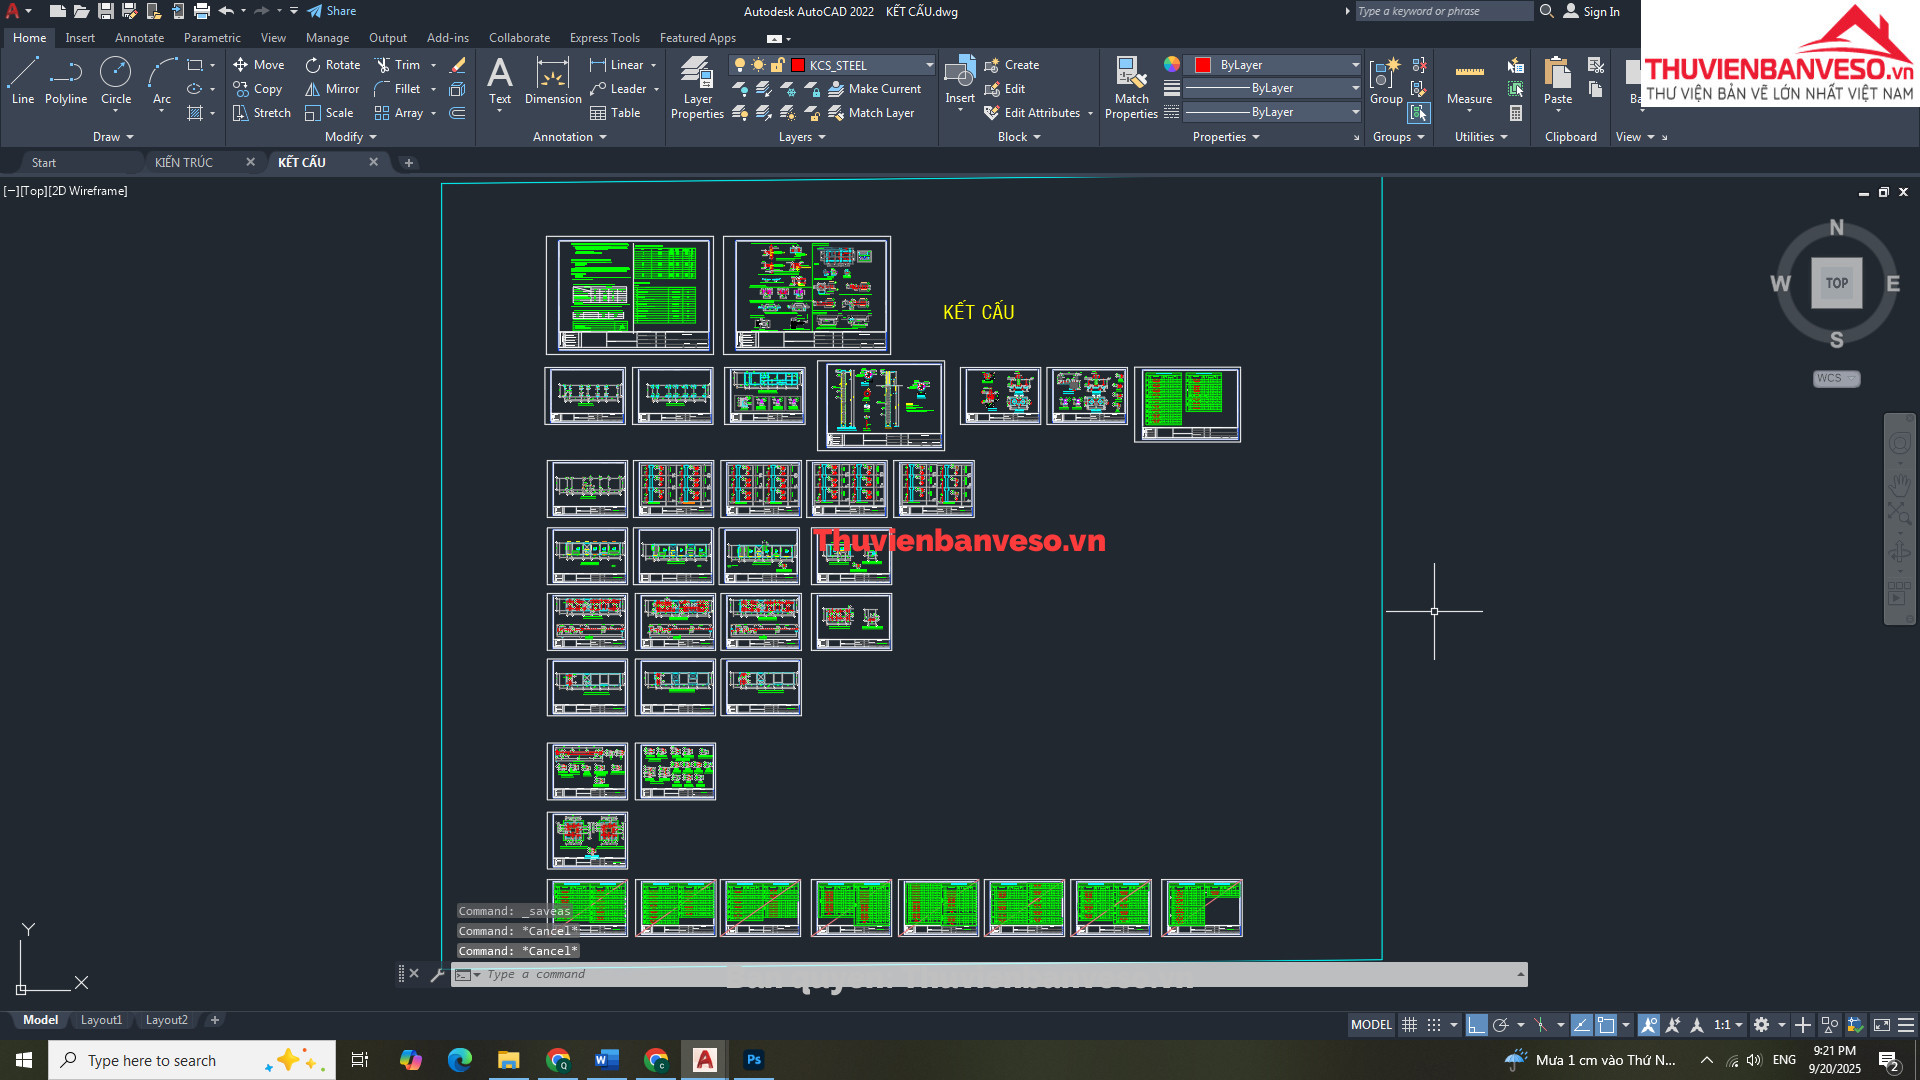The height and width of the screenshot is (1080, 1920).
Task: Click the command line input field
Action: click(990, 975)
